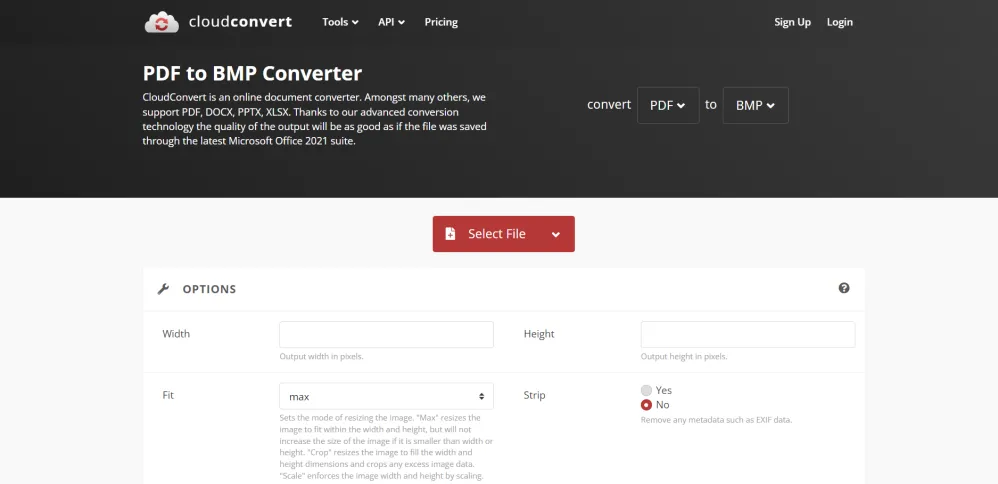
Task: Click the Strip label
Action: point(535,395)
